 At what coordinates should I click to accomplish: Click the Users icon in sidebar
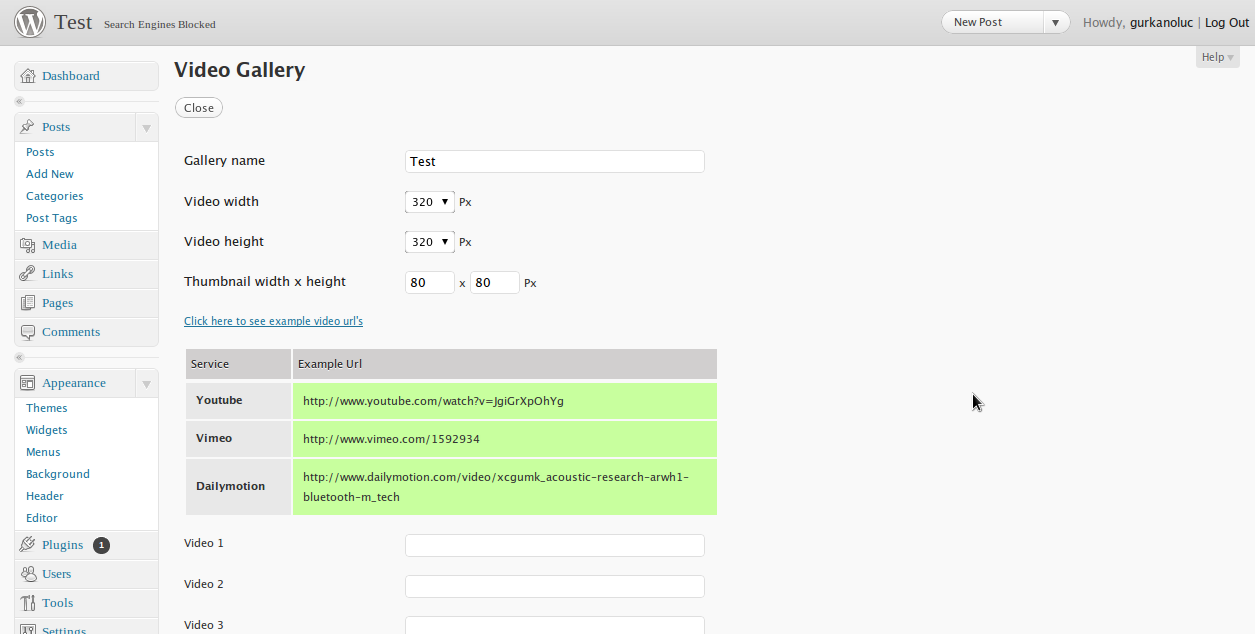click(28, 574)
